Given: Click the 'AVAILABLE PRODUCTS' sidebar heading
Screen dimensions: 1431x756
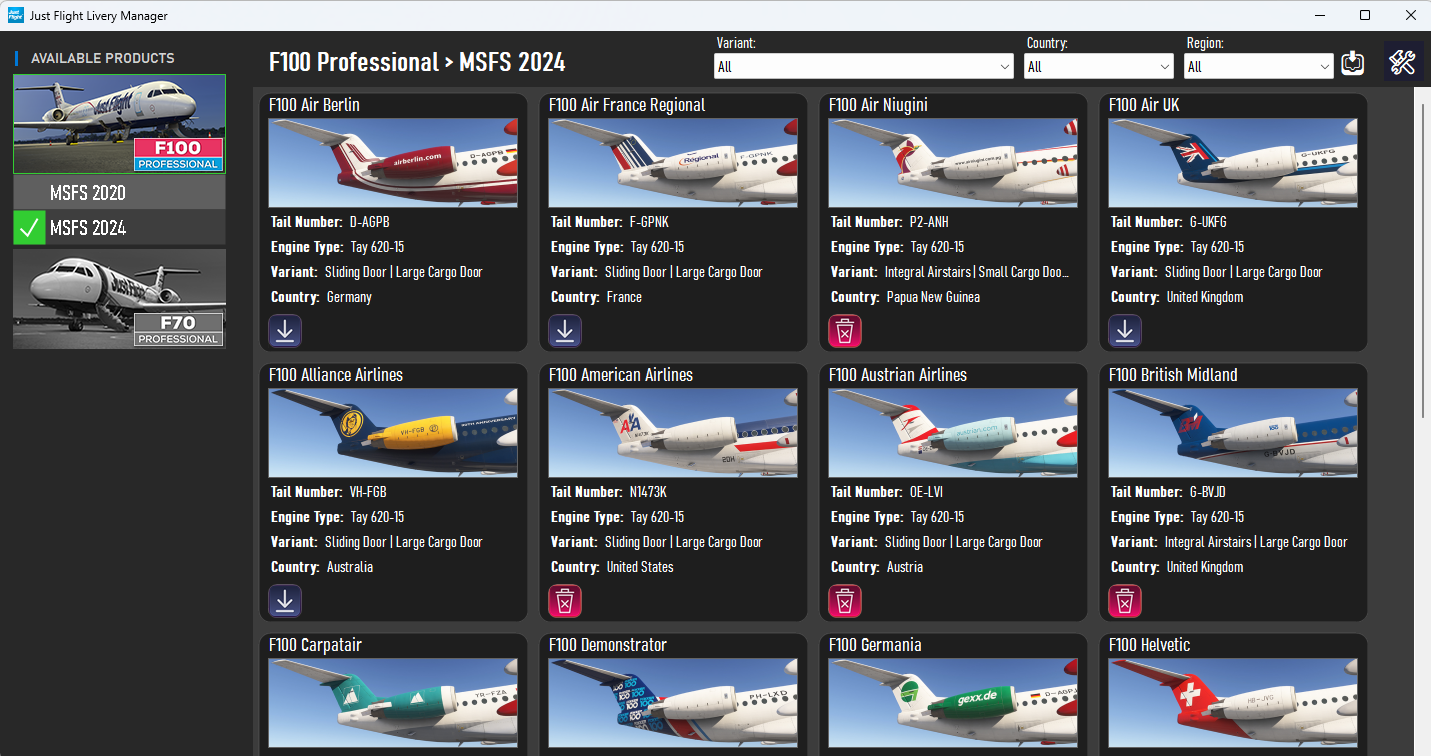Looking at the screenshot, I should click(103, 58).
